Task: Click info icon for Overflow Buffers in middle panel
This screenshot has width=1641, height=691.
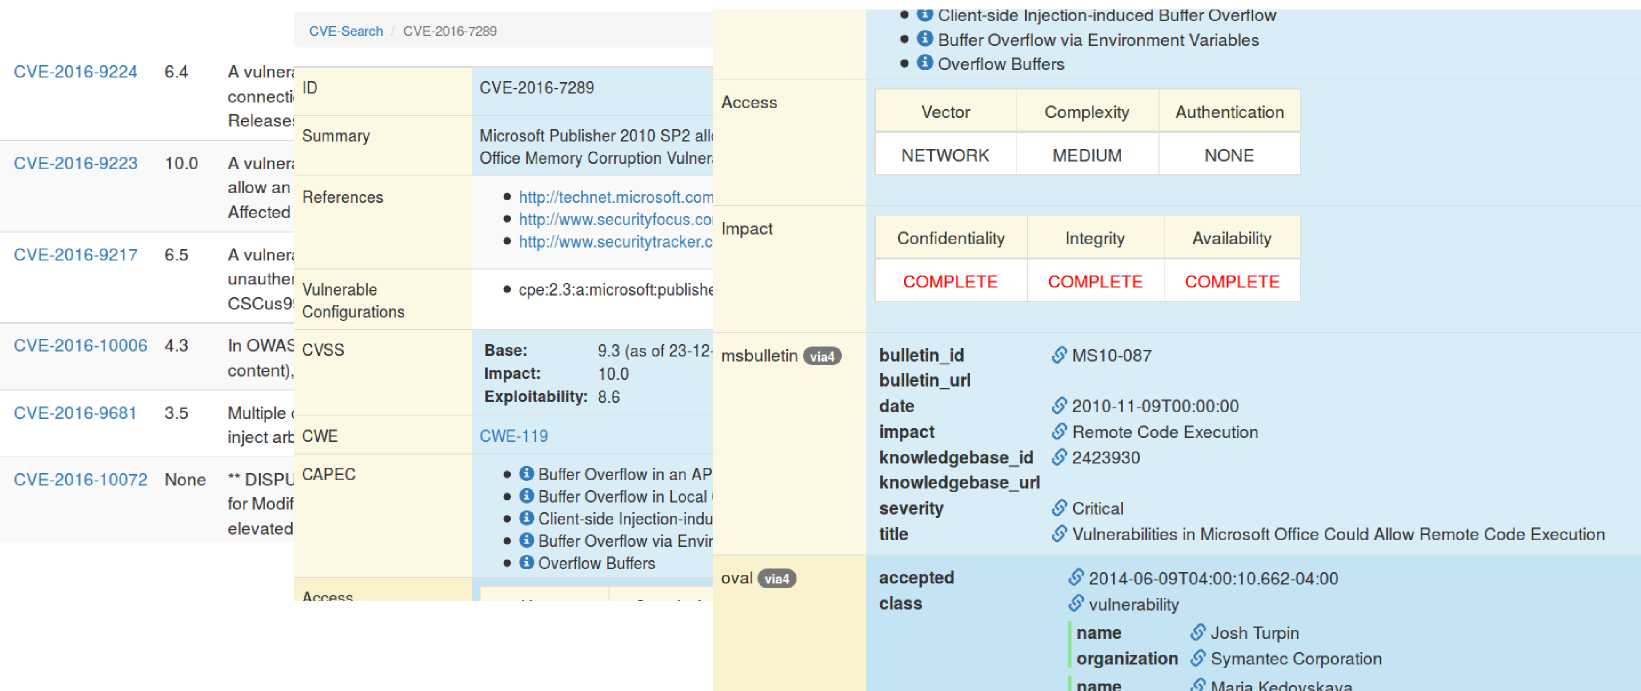Action: [x=527, y=562]
